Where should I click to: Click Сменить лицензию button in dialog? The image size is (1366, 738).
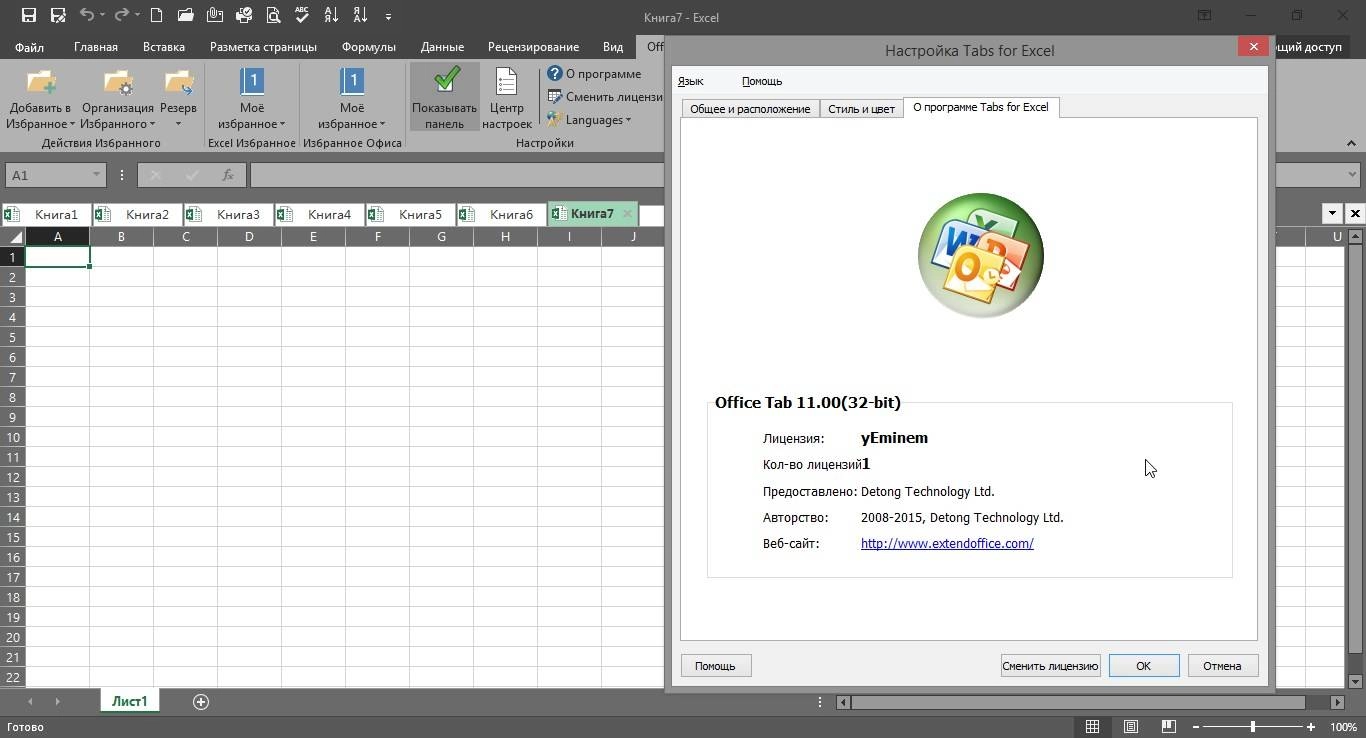(1050, 666)
